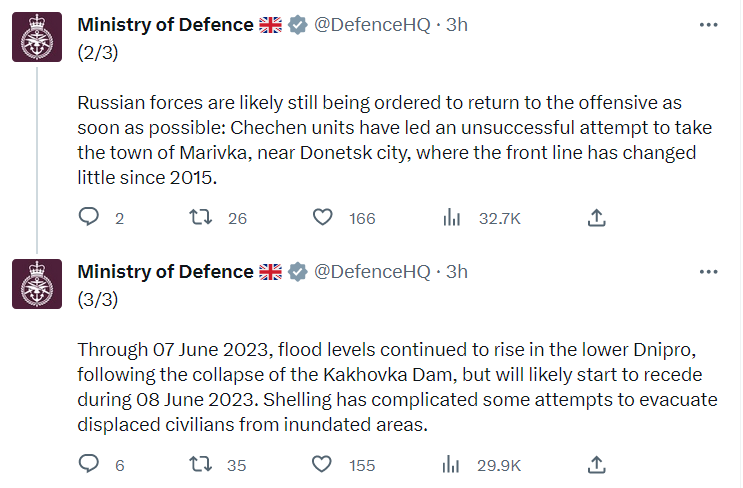Like the (3/3) Kakhovka Dam tweet
The image size is (743, 488).
click(322, 464)
